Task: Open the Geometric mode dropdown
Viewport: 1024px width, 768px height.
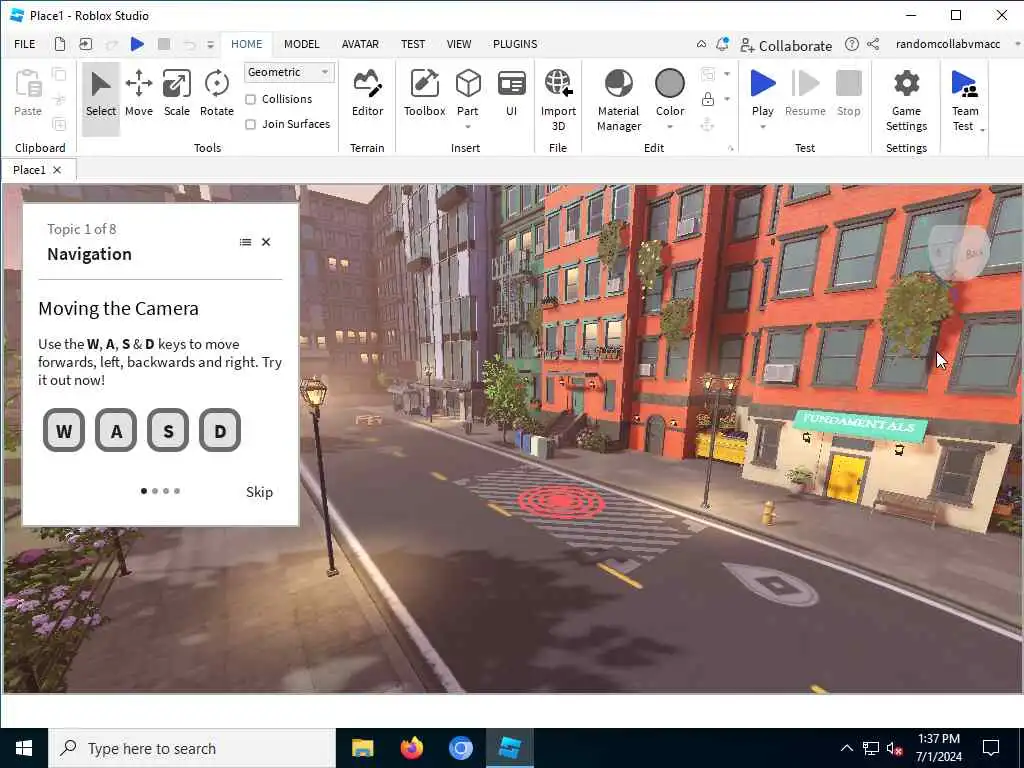Action: point(289,72)
